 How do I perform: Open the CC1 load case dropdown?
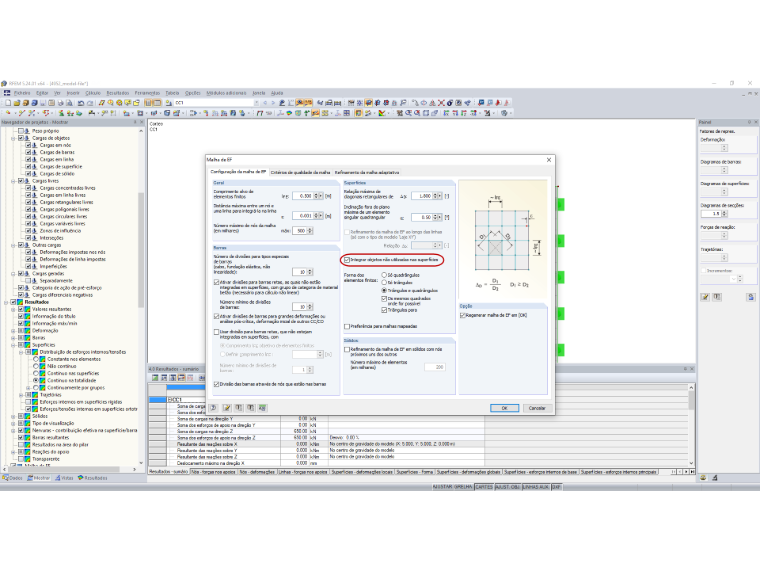256,103
